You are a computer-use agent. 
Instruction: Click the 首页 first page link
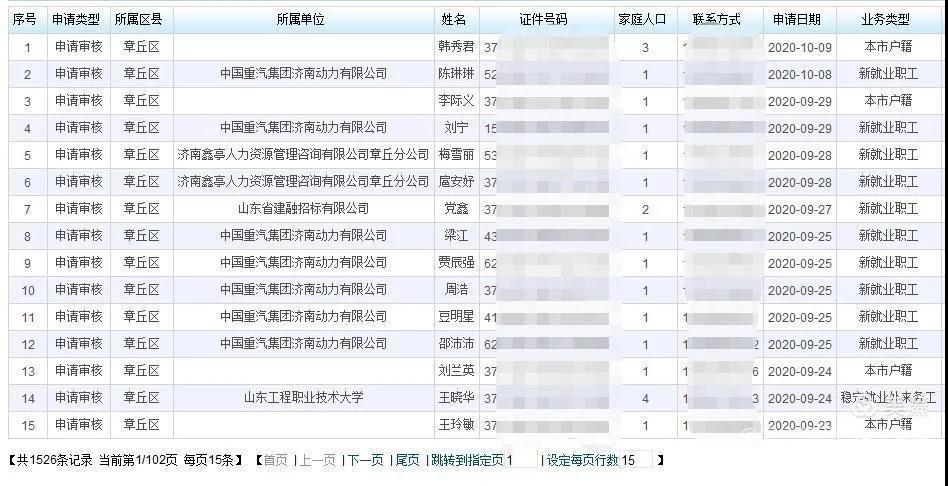click(x=276, y=461)
